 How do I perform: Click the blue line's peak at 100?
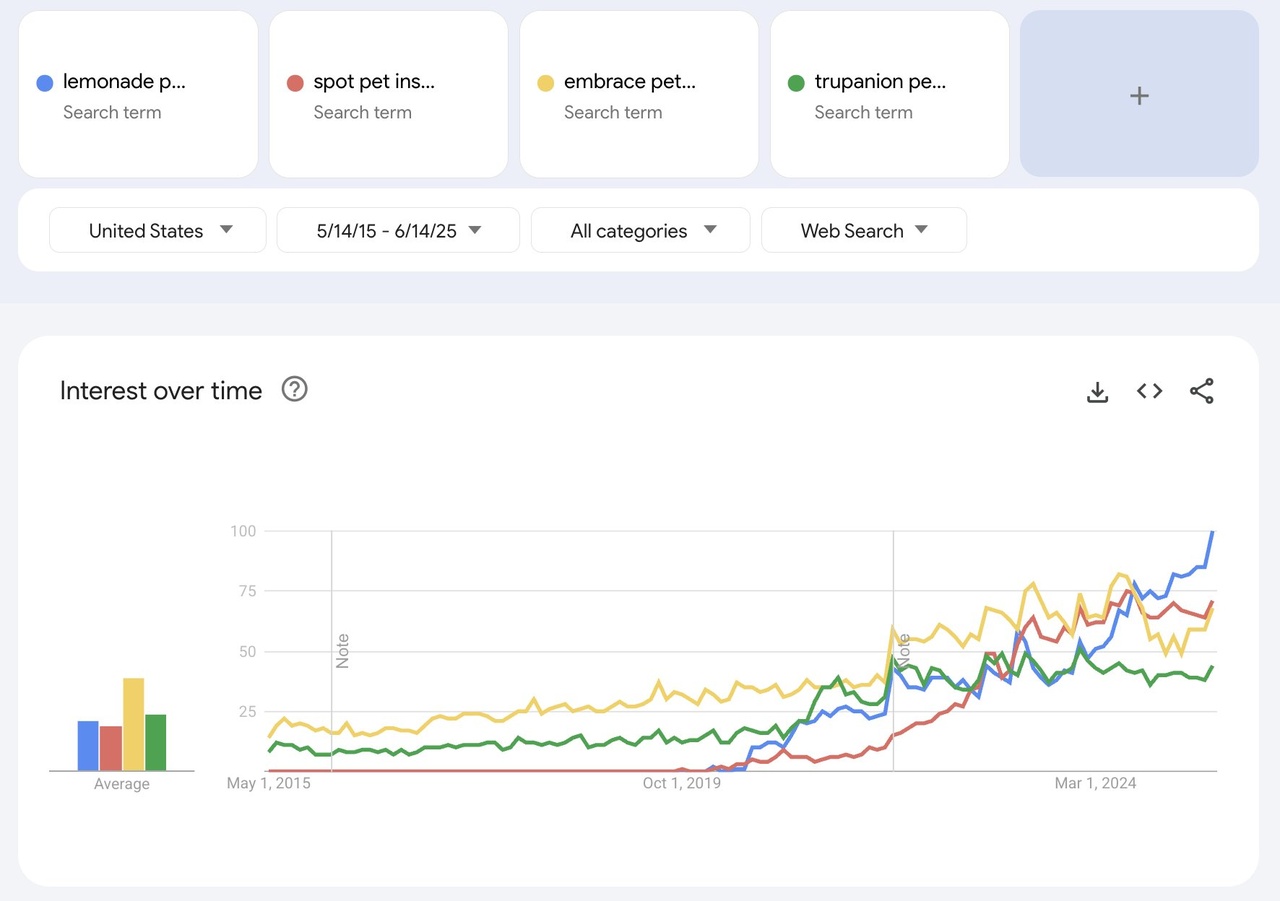[1213, 532]
